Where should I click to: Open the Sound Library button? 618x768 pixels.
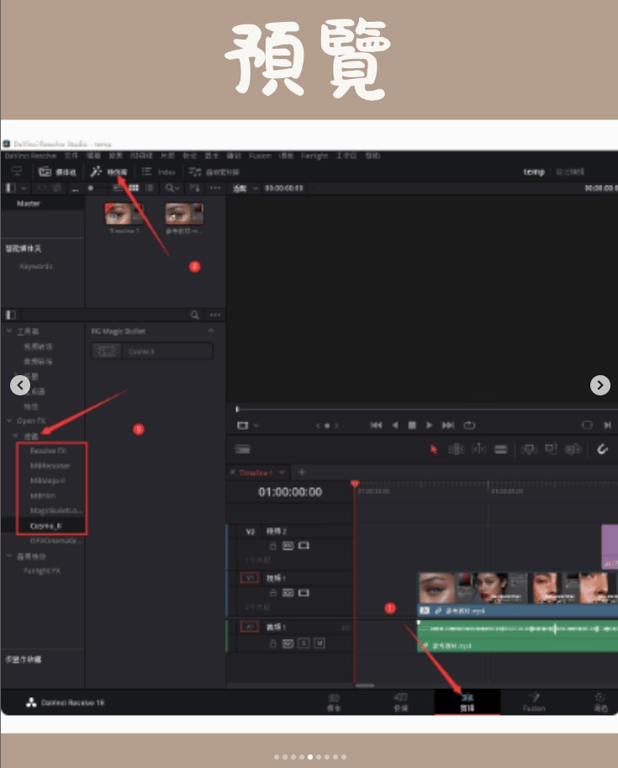pos(214,172)
